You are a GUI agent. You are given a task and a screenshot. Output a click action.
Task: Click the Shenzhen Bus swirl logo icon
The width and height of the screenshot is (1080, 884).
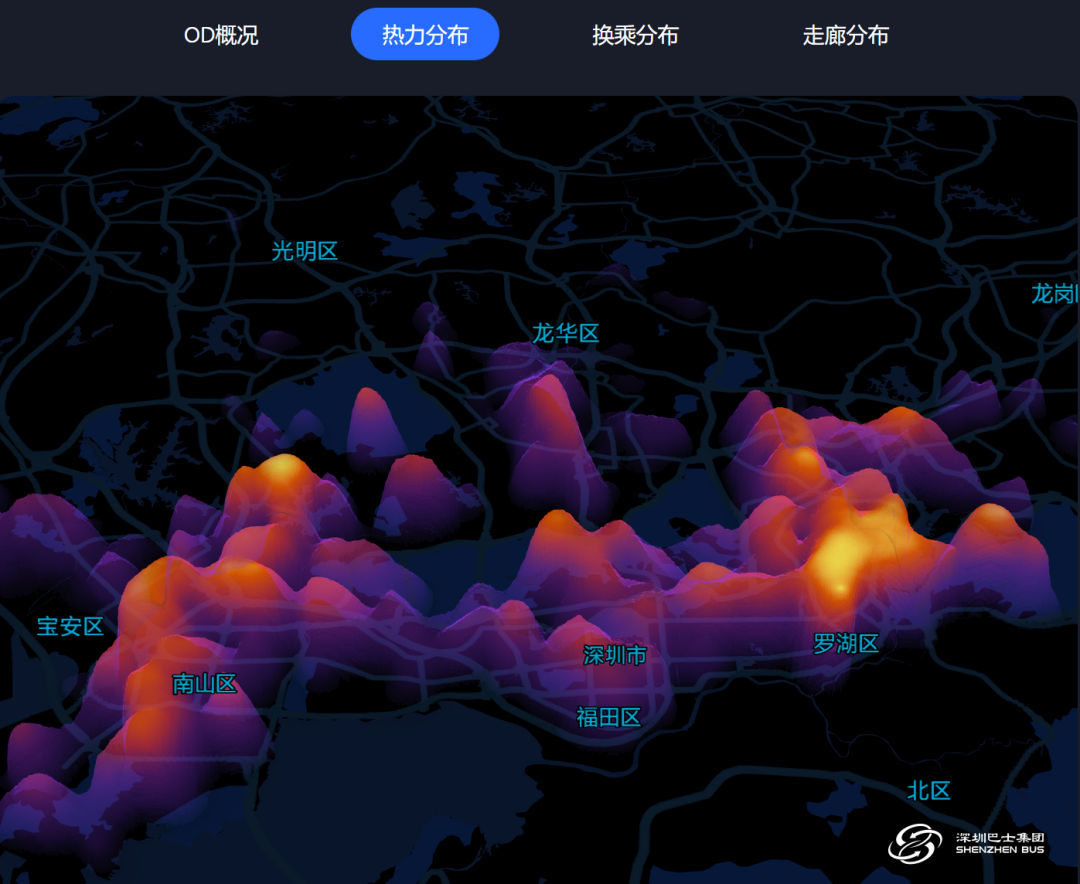tap(915, 843)
